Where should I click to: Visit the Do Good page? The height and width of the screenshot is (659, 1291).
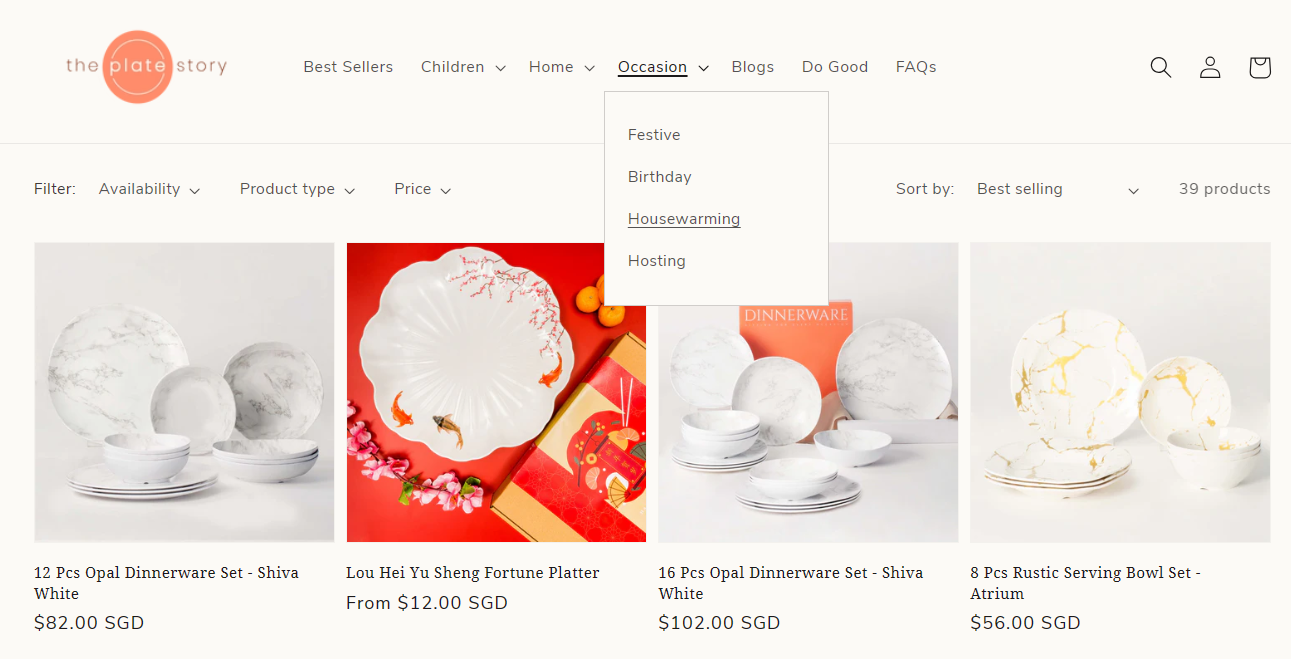click(834, 67)
